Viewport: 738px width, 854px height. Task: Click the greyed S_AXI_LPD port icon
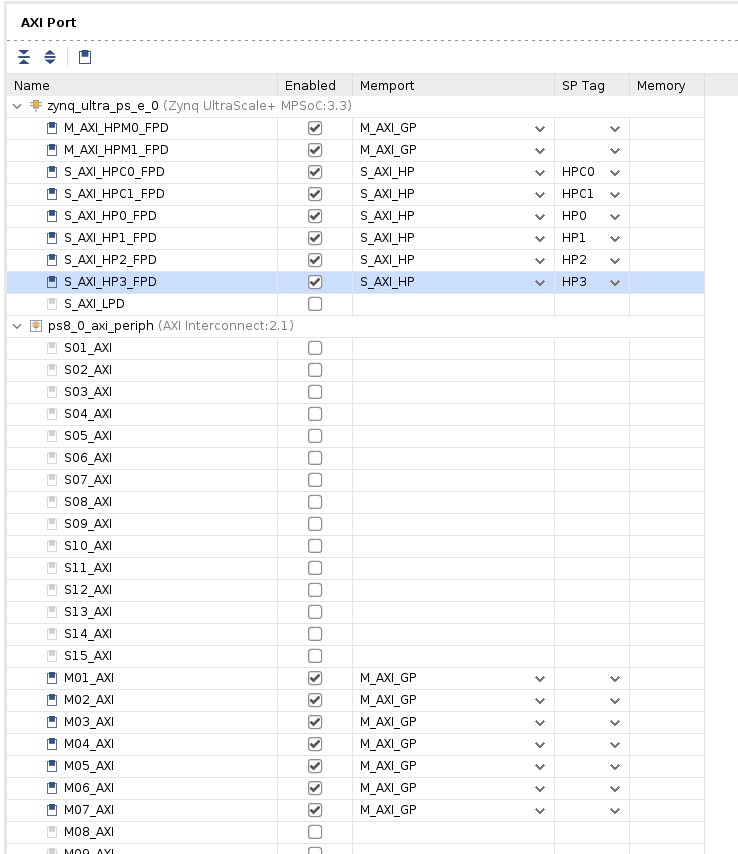(52, 304)
